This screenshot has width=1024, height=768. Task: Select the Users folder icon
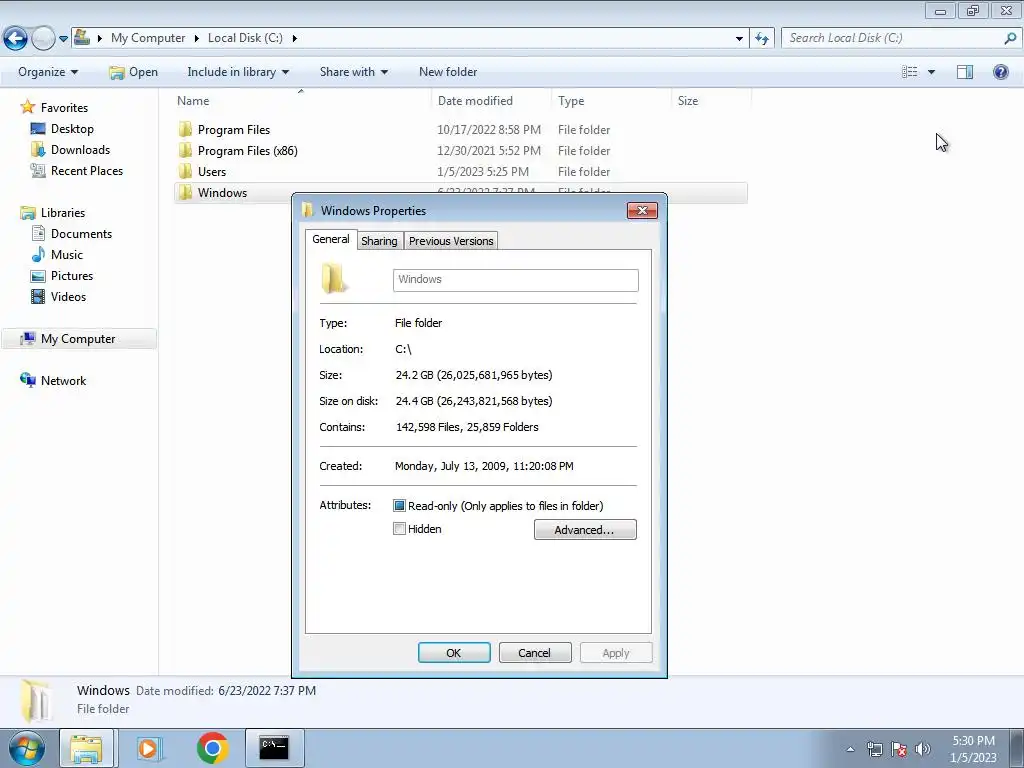185,171
